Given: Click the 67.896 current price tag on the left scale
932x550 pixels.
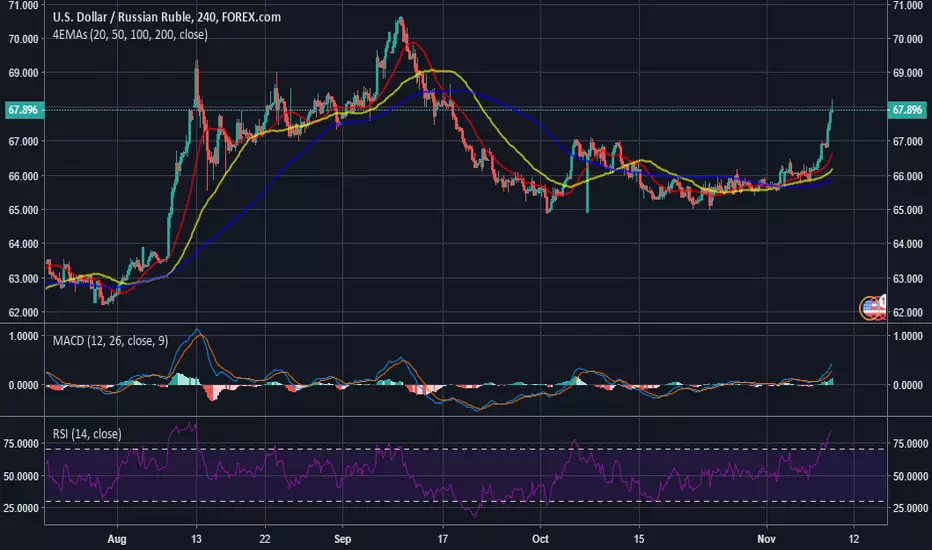Looking at the screenshot, I should tap(23, 110).
